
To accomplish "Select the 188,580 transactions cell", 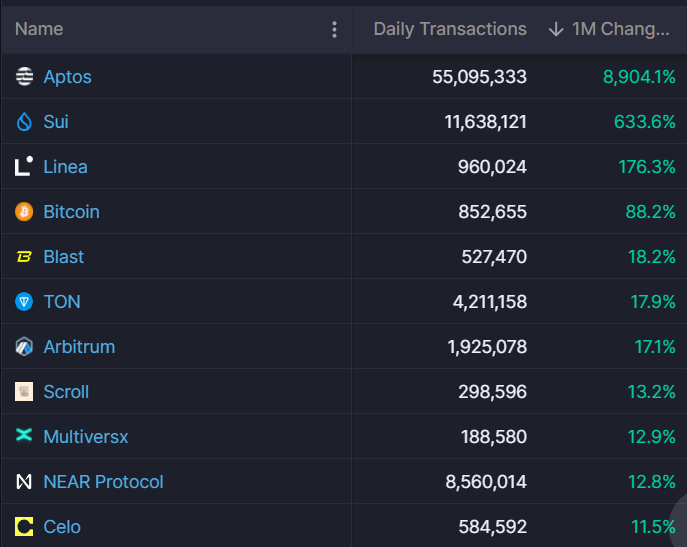I will point(494,437).
